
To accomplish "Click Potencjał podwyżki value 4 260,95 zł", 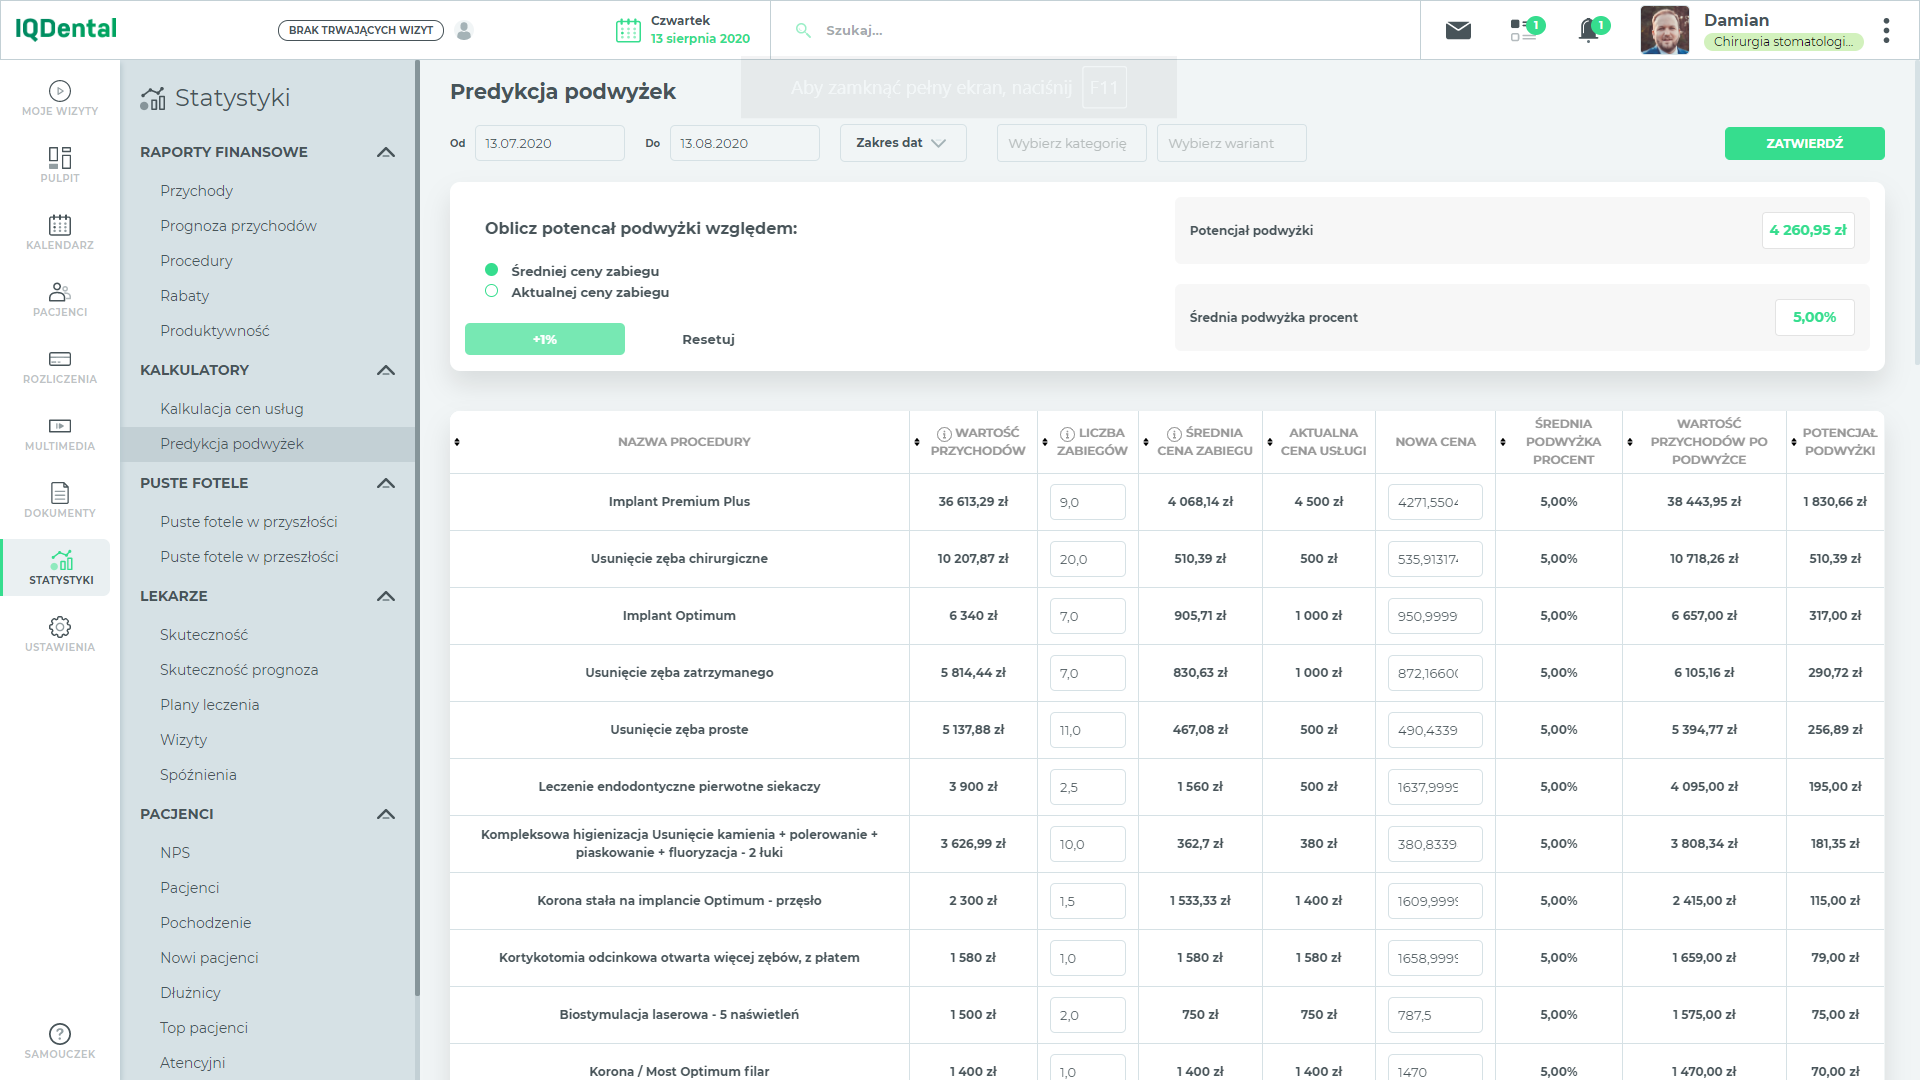I will [x=1808, y=230].
